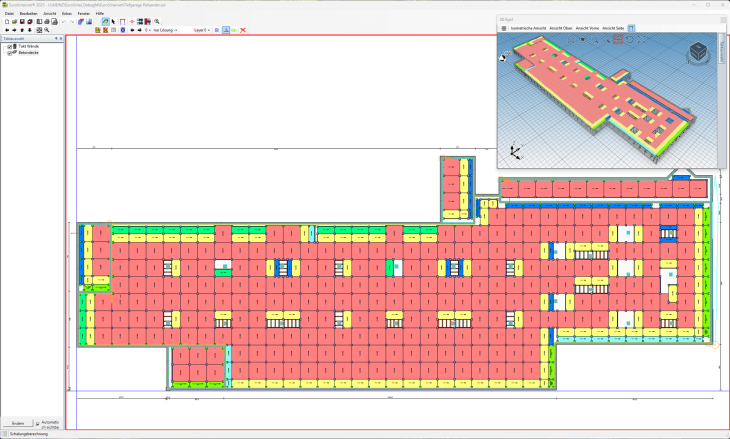Viewport: 730px width, 439px height.
Task: Click the Ändern button
Action: (17, 423)
